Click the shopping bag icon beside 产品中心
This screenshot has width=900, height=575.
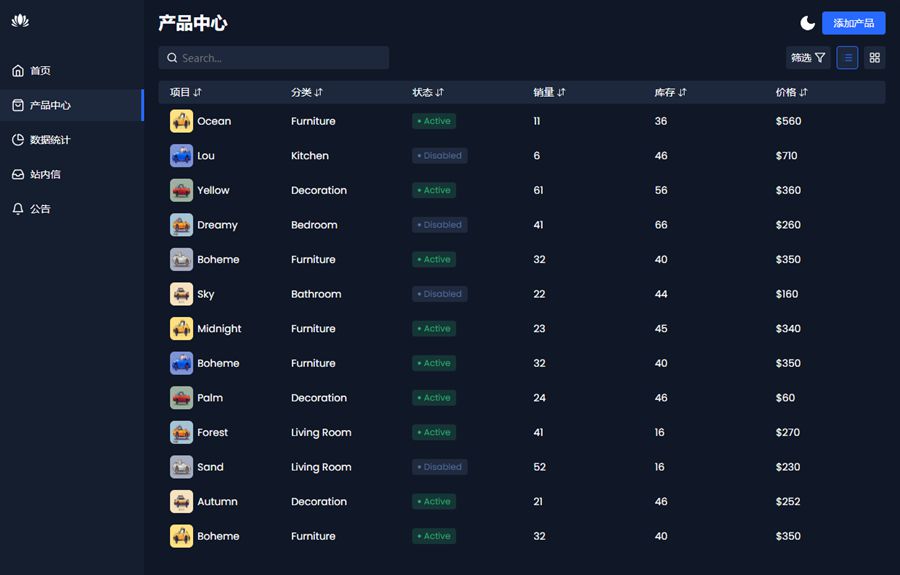(x=18, y=105)
